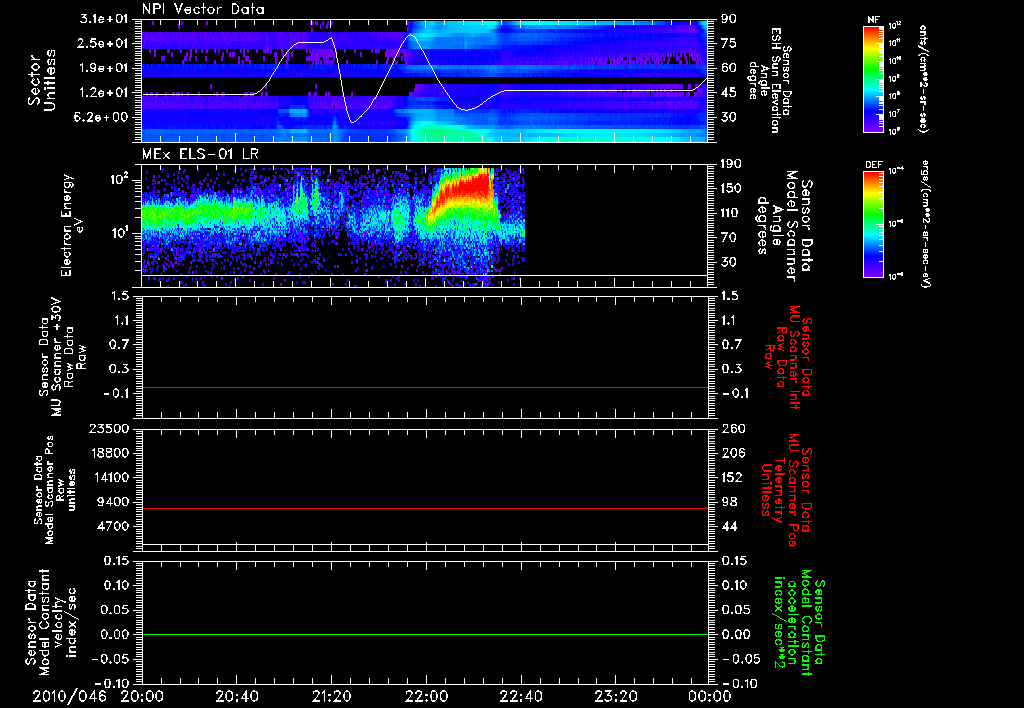This screenshot has height=708, width=1024.
Task: Click the 14100 scanner position tick value
Action: [109, 477]
